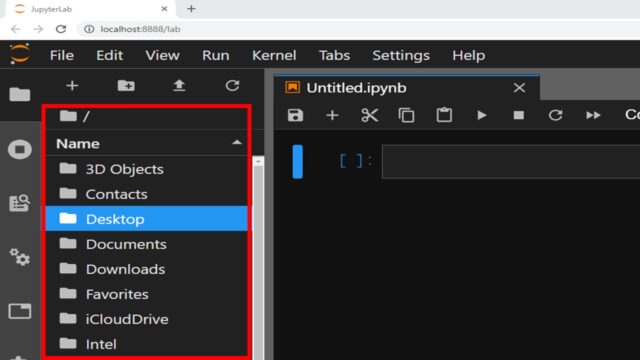
Task: Open the Kernel menu
Action: 274,55
